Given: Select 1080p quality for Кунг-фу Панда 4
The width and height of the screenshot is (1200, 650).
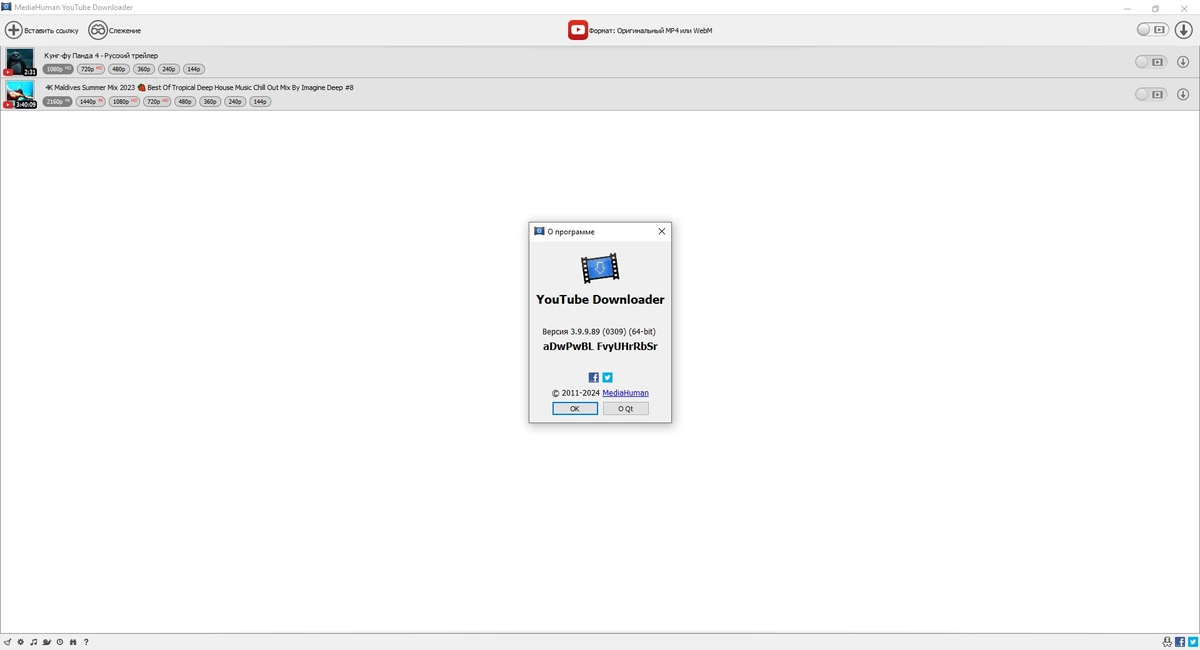Looking at the screenshot, I should [x=58, y=69].
